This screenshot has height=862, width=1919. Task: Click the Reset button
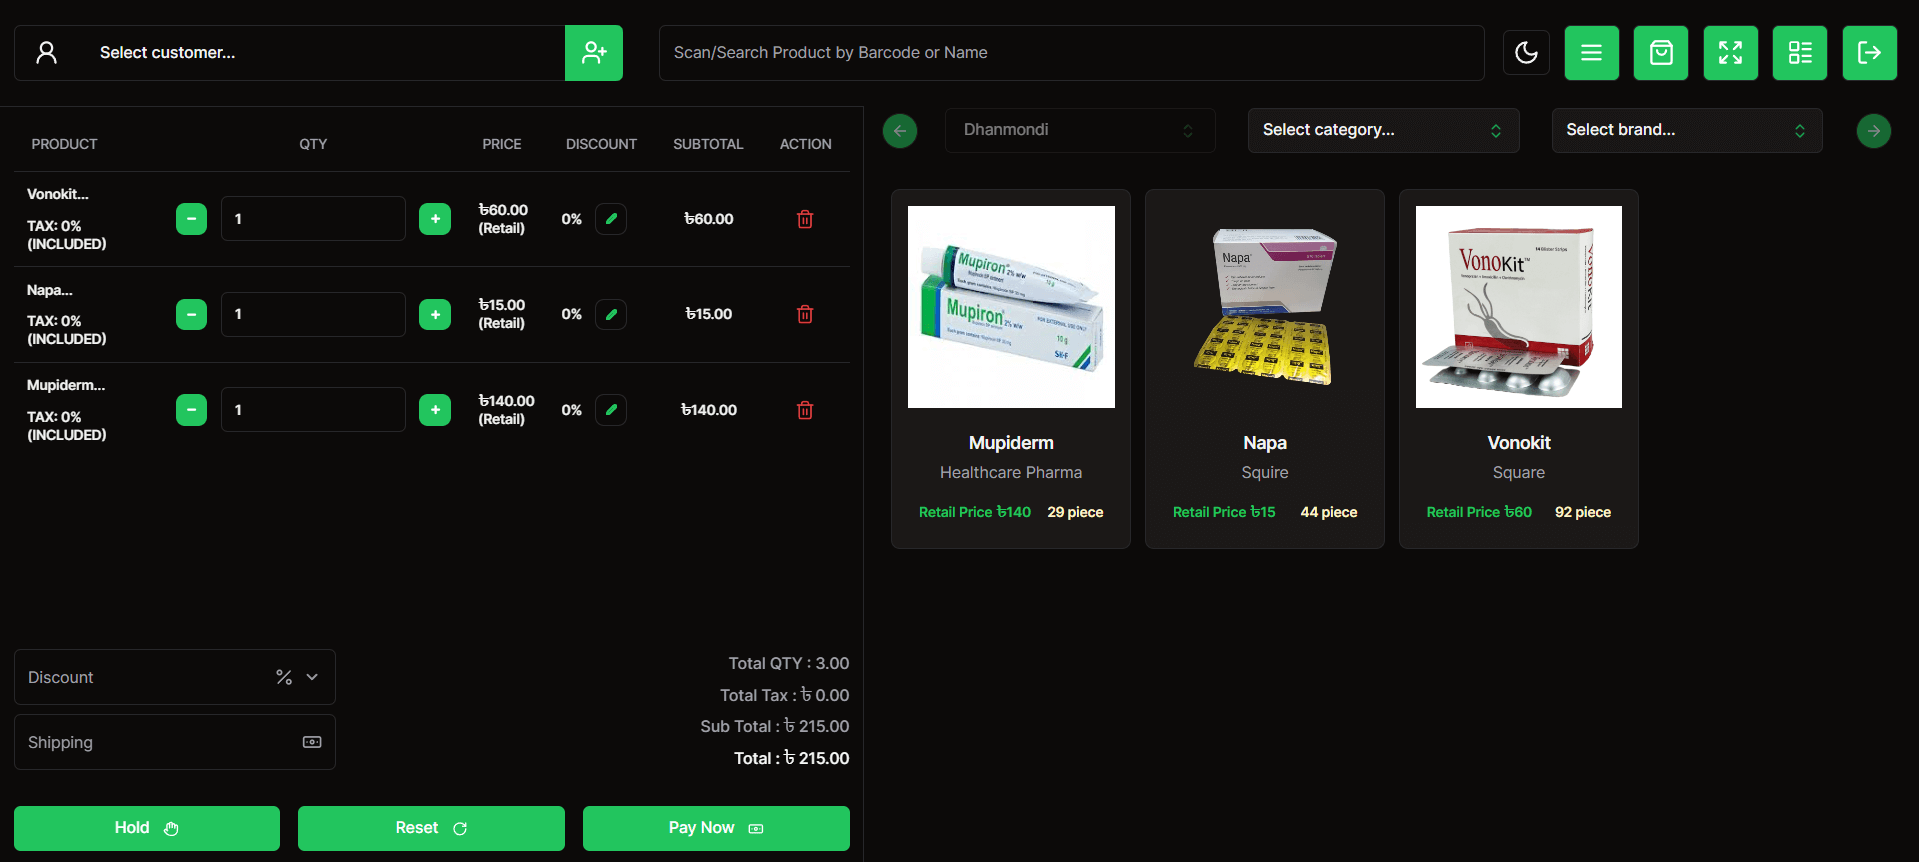(x=431, y=828)
